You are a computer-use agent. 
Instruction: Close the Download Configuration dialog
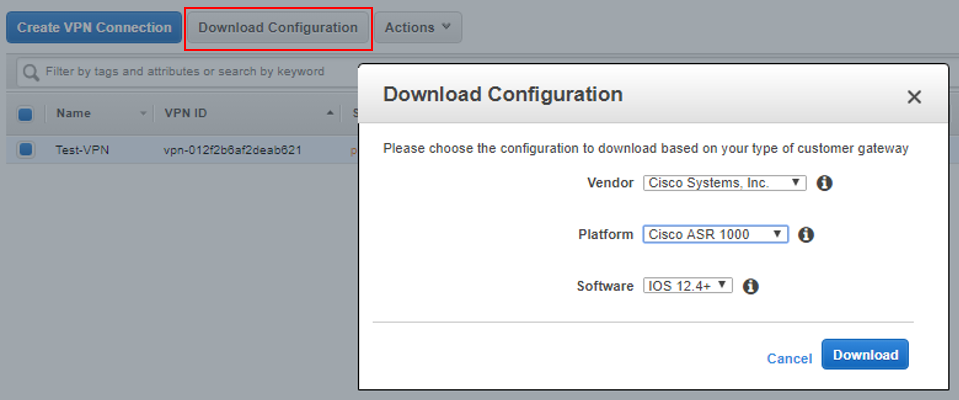tap(913, 97)
